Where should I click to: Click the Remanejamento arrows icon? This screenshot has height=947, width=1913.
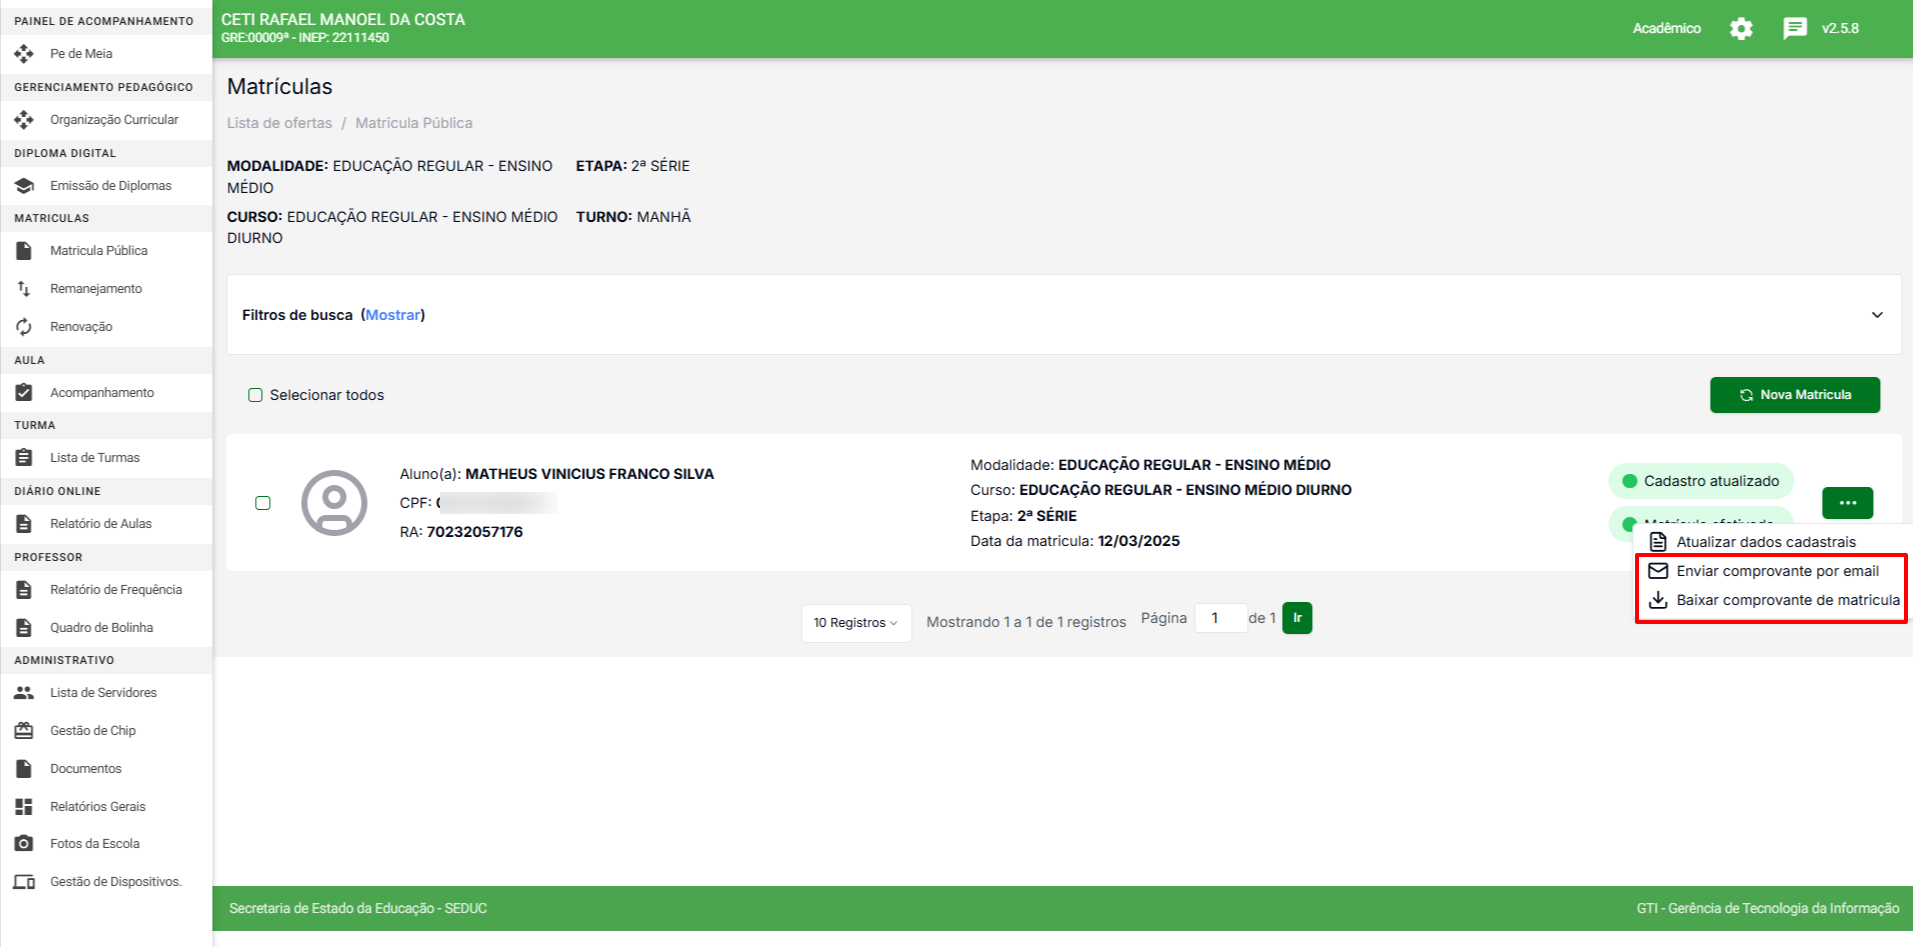[24, 289]
